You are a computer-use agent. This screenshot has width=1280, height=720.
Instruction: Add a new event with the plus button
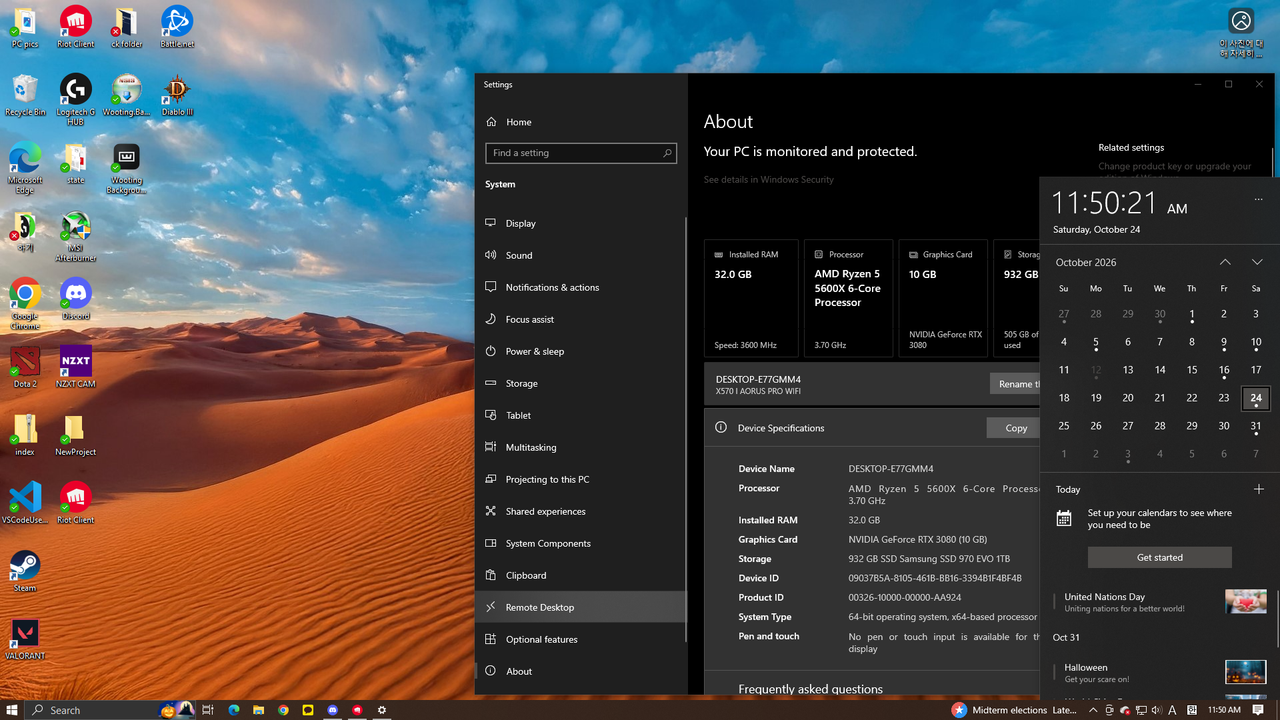1259,489
